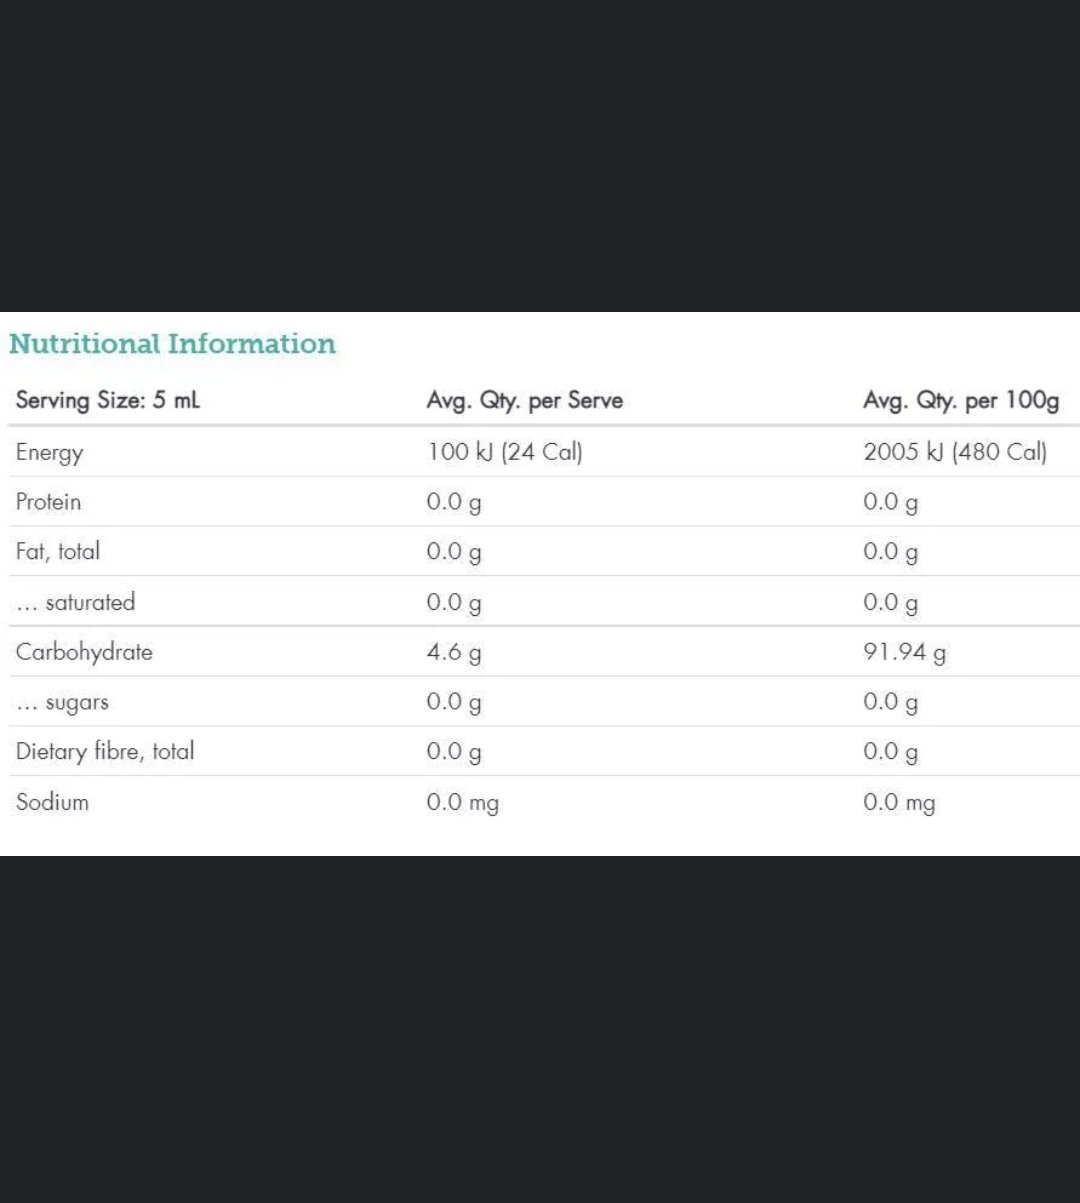Click the per-100g sodium 0.0 mg value
This screenshot has width=1080, height=1203.
(899, 803)
